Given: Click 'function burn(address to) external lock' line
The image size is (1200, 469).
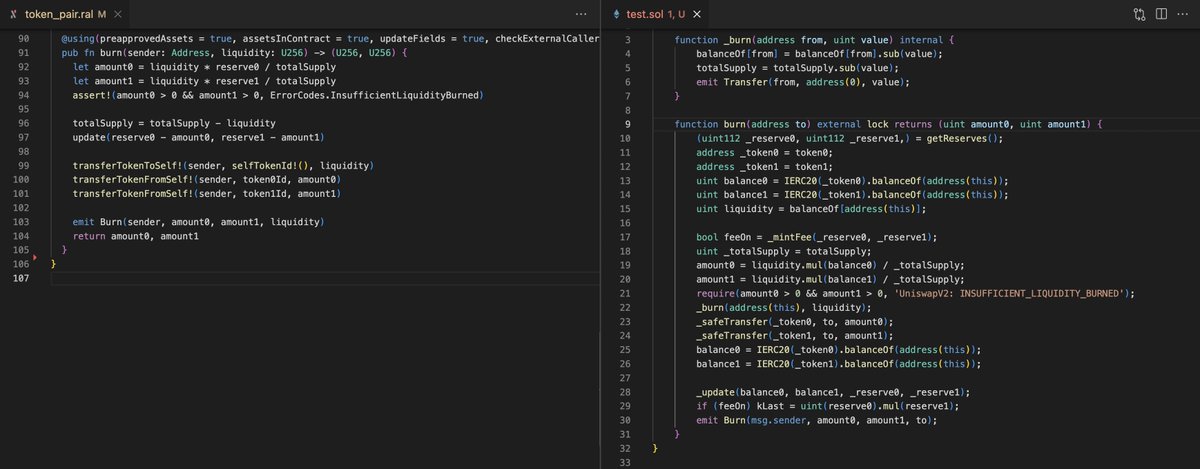Looking at the screenshot, I should coord(887,123).
